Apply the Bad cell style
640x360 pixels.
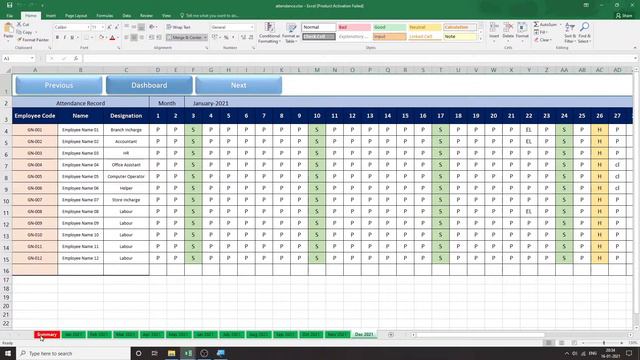click(354, 27)
